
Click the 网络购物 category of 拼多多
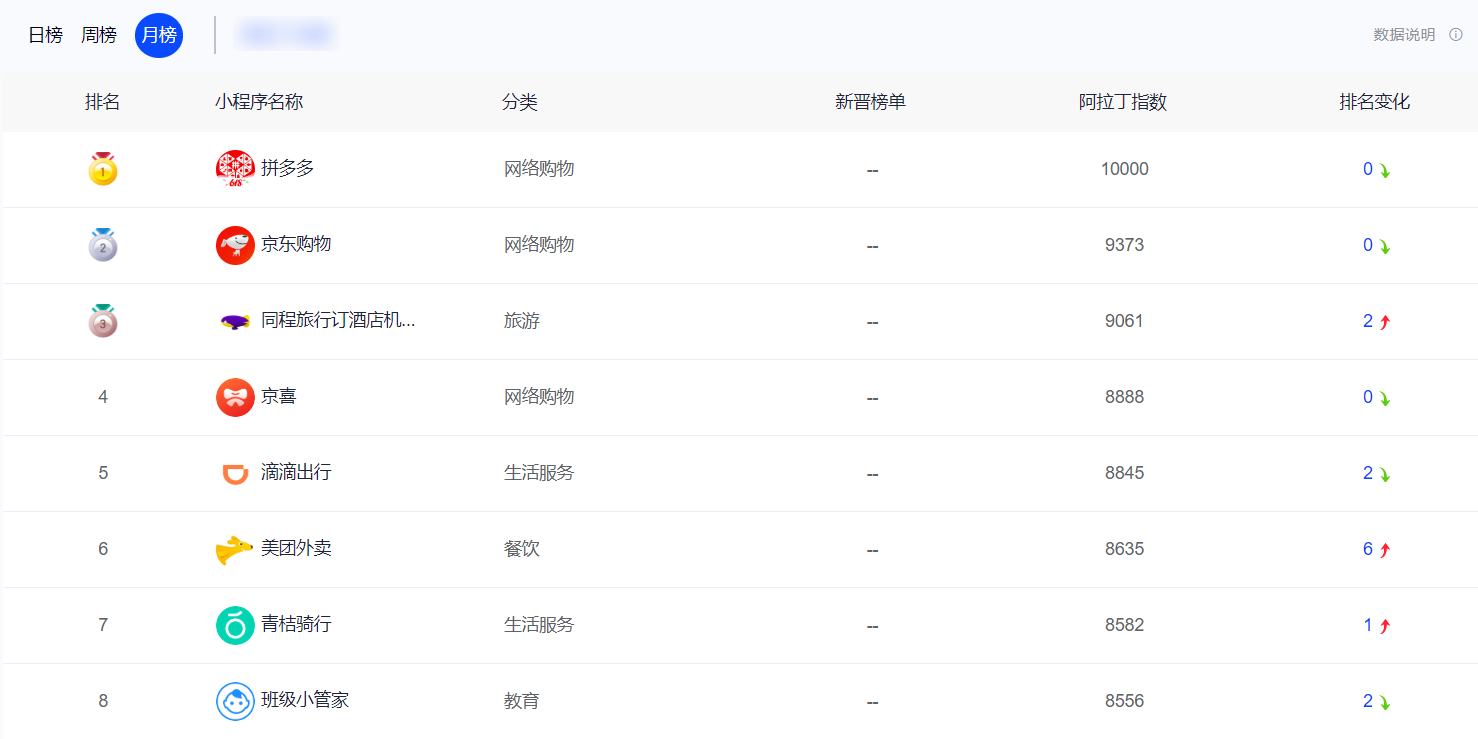(539, 169)
